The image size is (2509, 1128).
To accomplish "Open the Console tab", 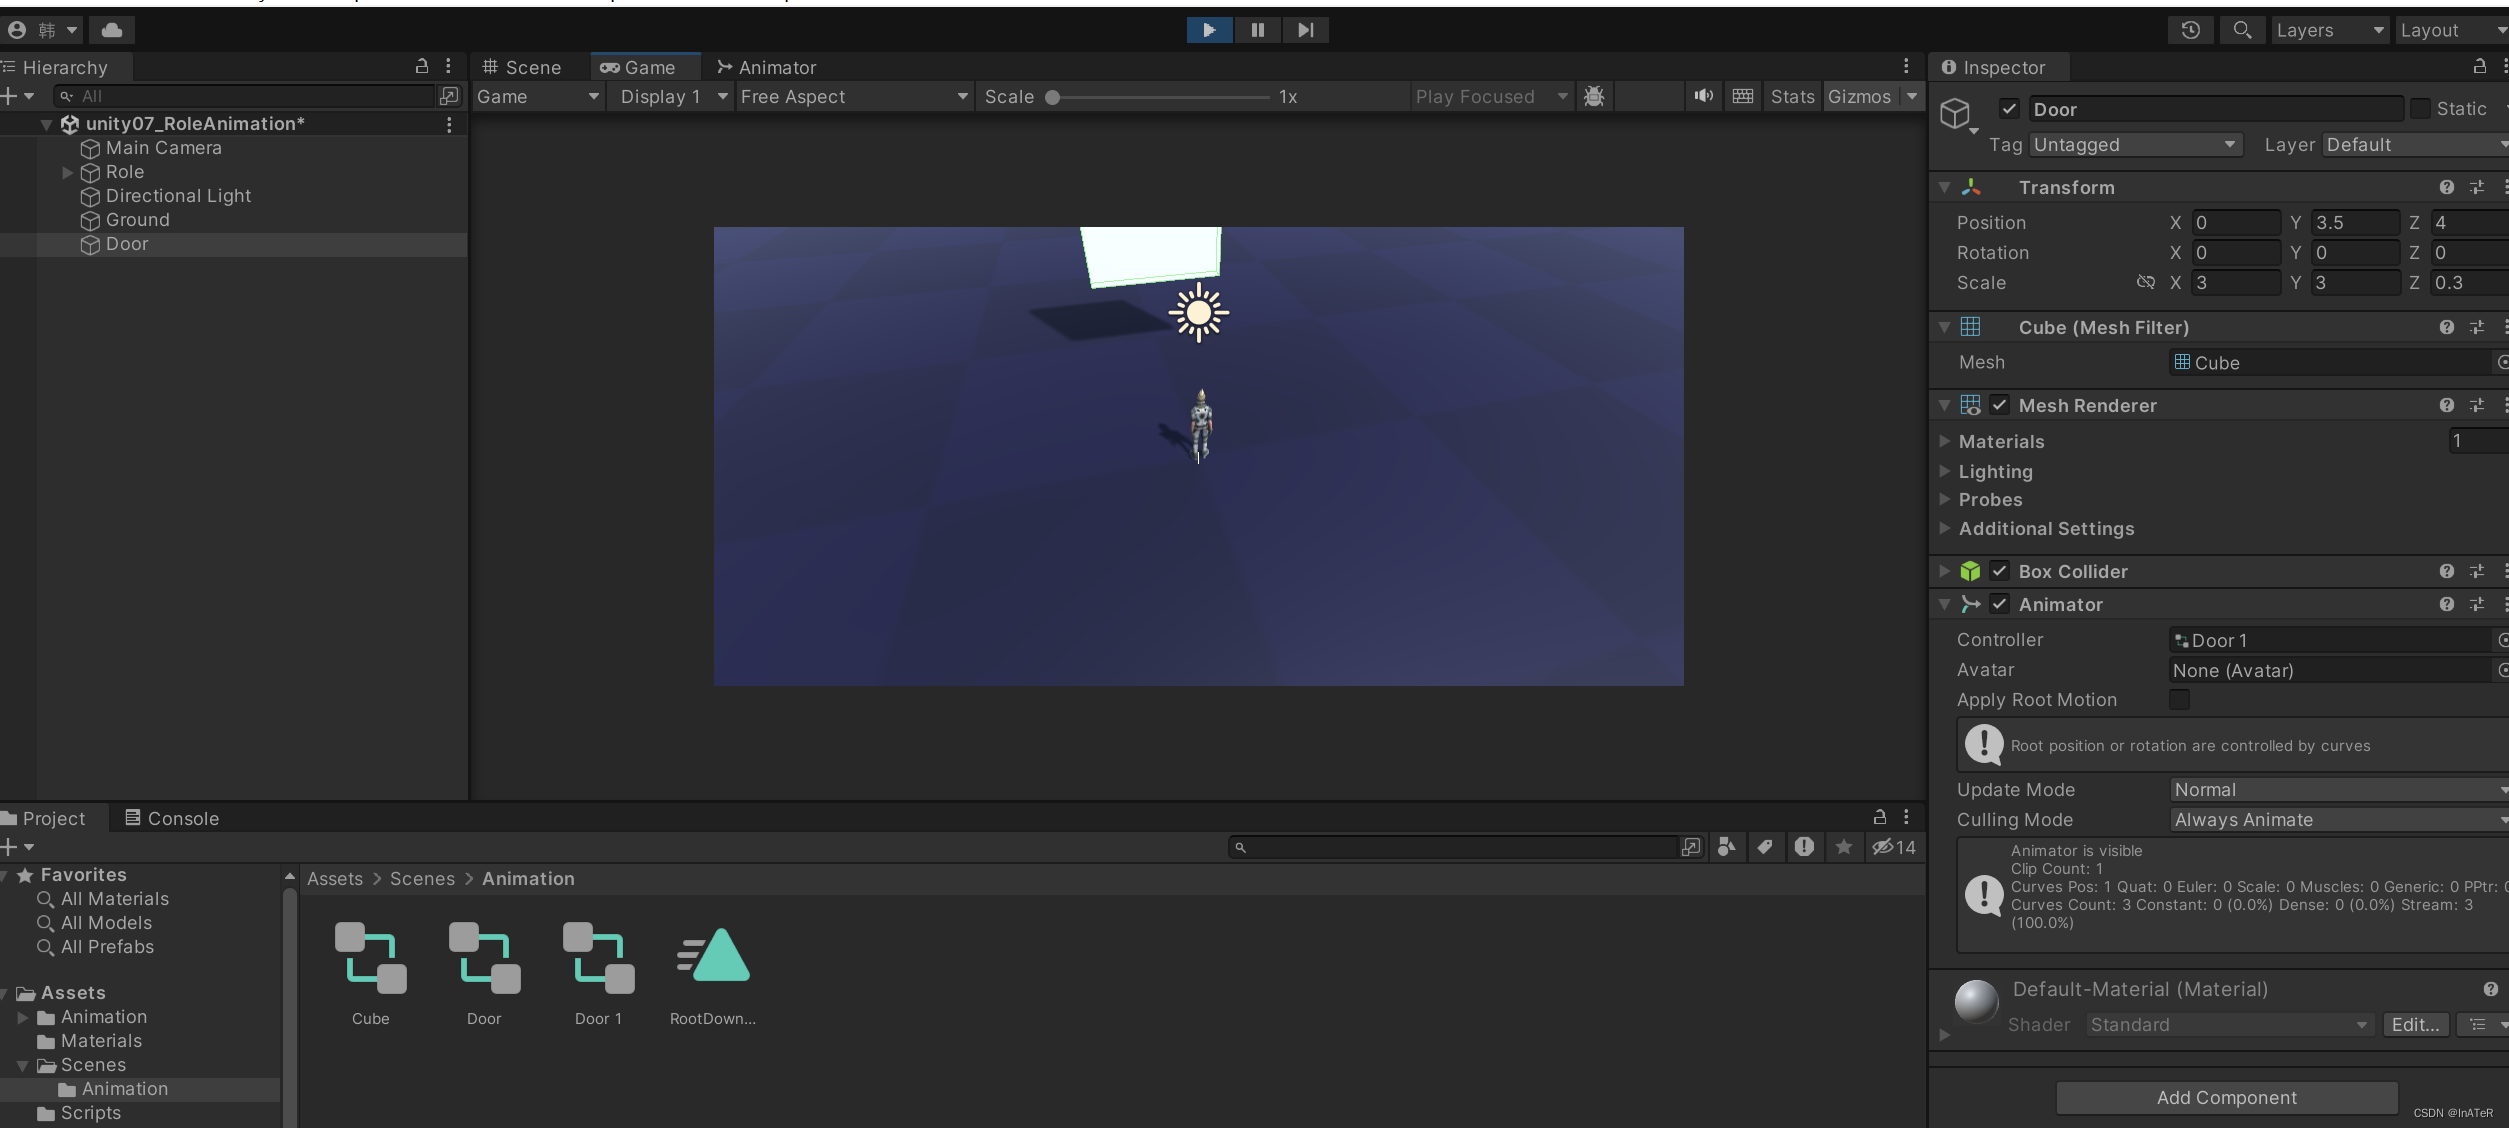I will tap(171, 818).
